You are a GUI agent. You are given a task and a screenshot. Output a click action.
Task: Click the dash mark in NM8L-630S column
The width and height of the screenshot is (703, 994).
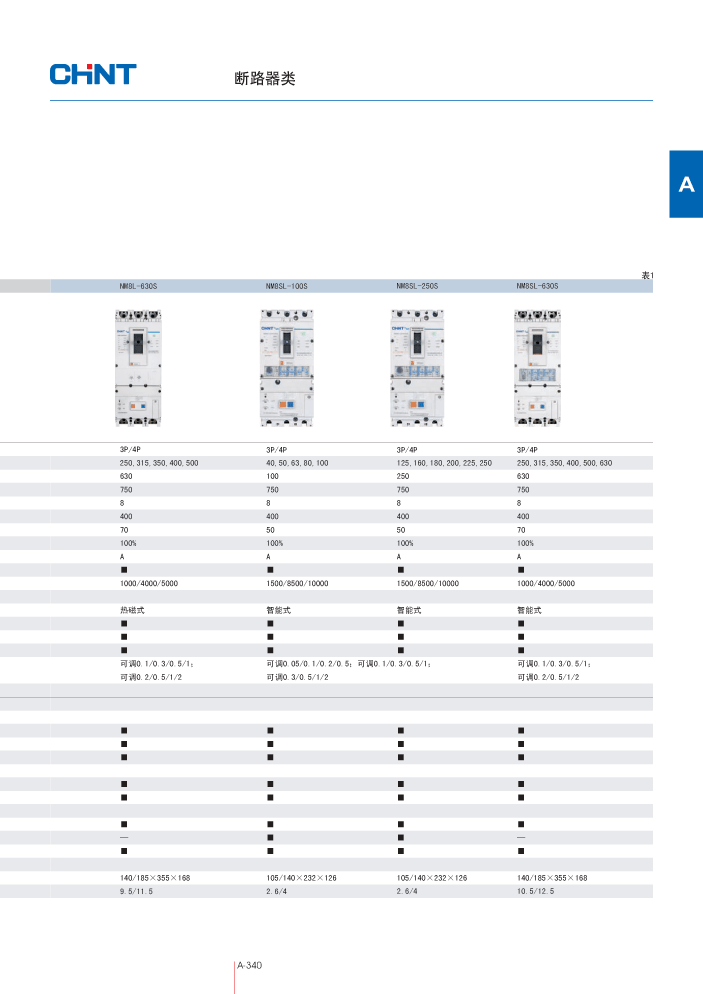[125, 836]
